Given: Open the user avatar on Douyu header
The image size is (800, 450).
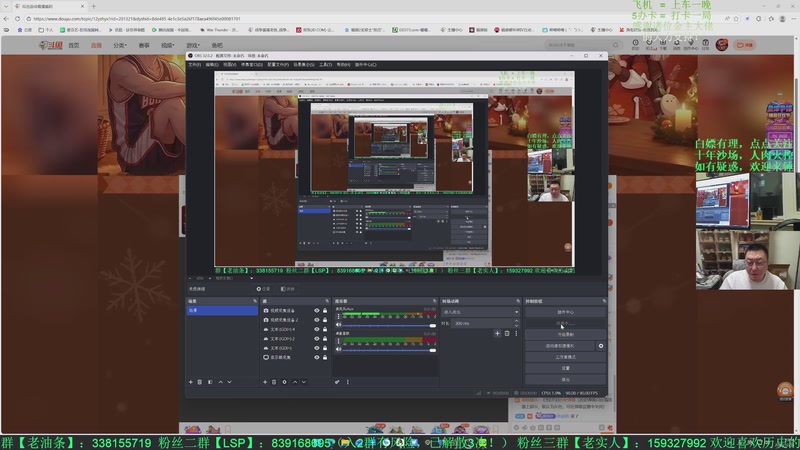Looking at the screenshot, I should point(721,45).
